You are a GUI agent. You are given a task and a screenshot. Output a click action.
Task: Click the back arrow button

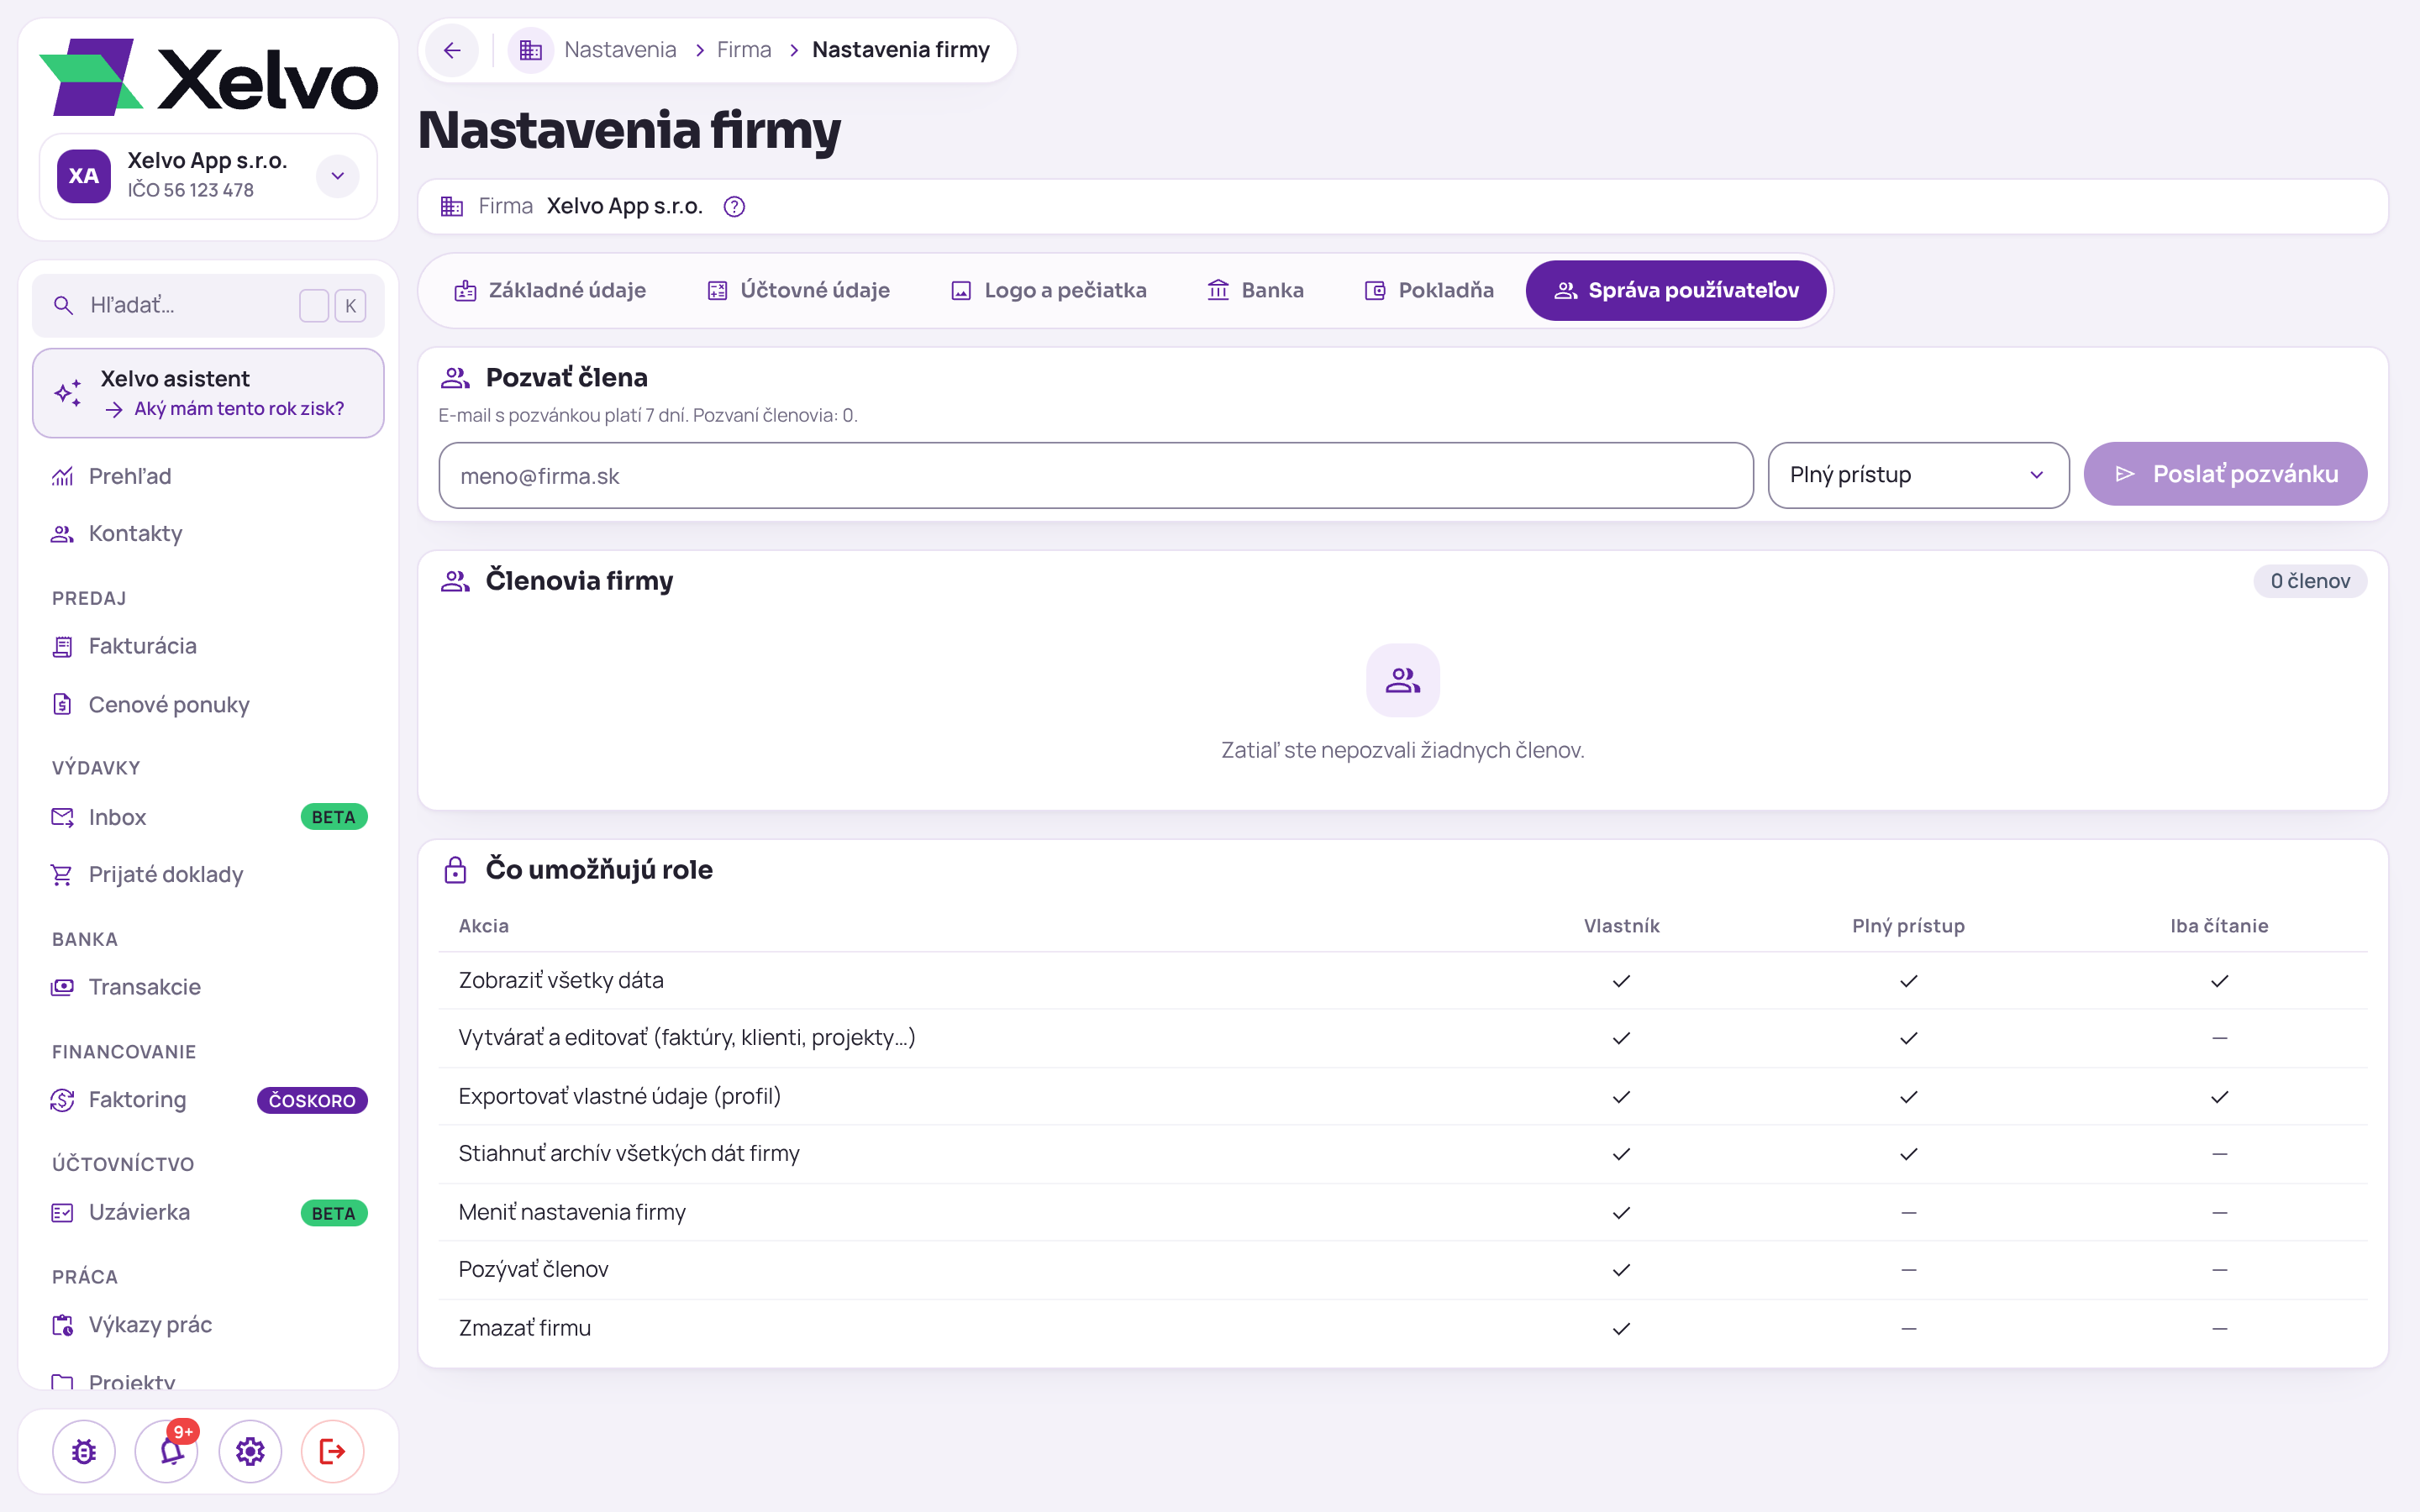click(452, 50)
